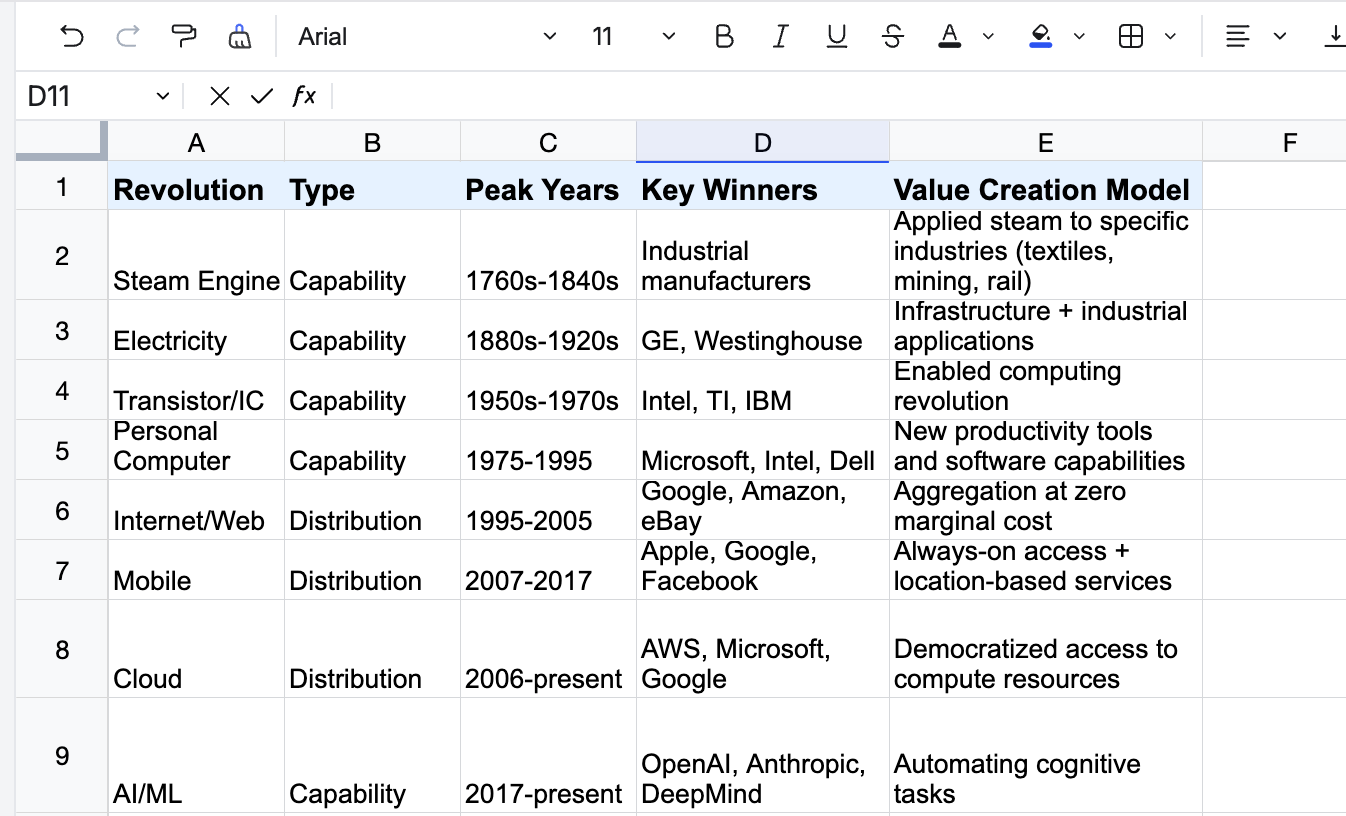The height and width of the screenshot is (816, 1346).
Task: Click the Revolution header cell
Action: [196, 186]
